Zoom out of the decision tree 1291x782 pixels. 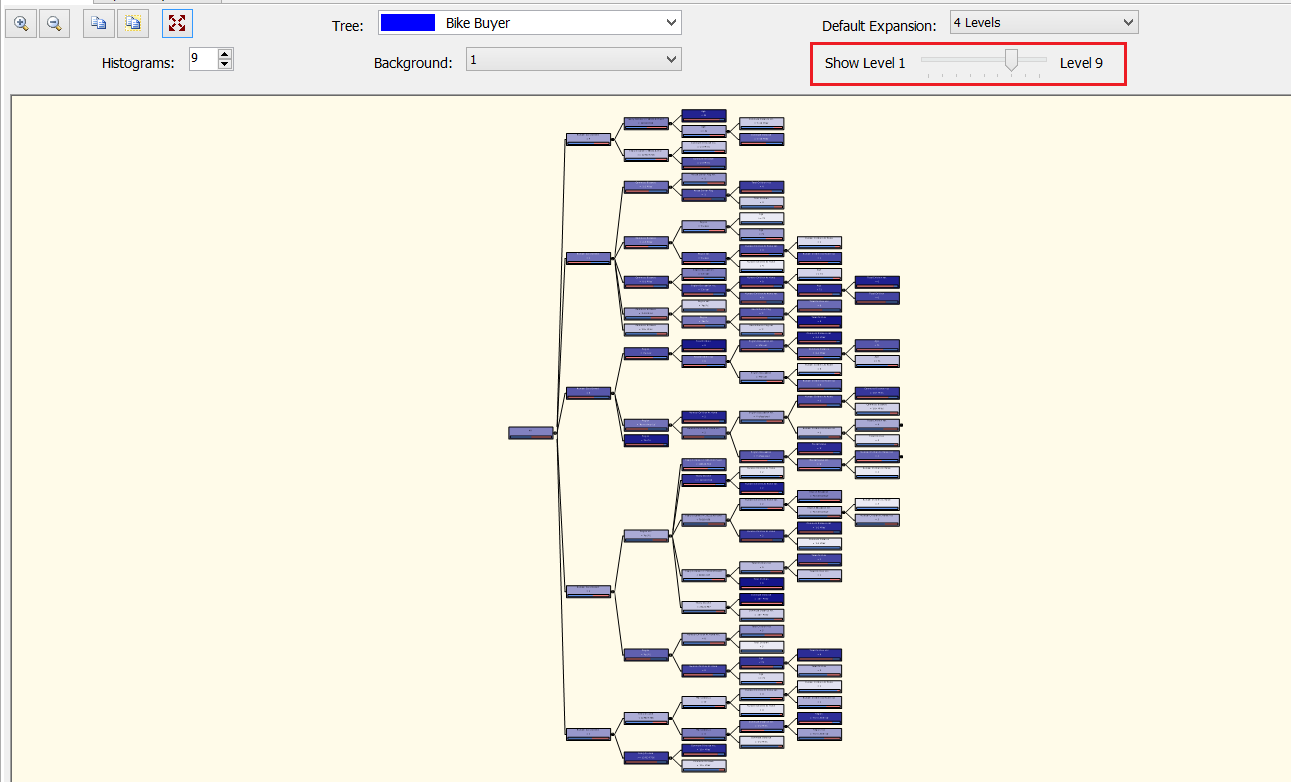(x=55, y=22)
